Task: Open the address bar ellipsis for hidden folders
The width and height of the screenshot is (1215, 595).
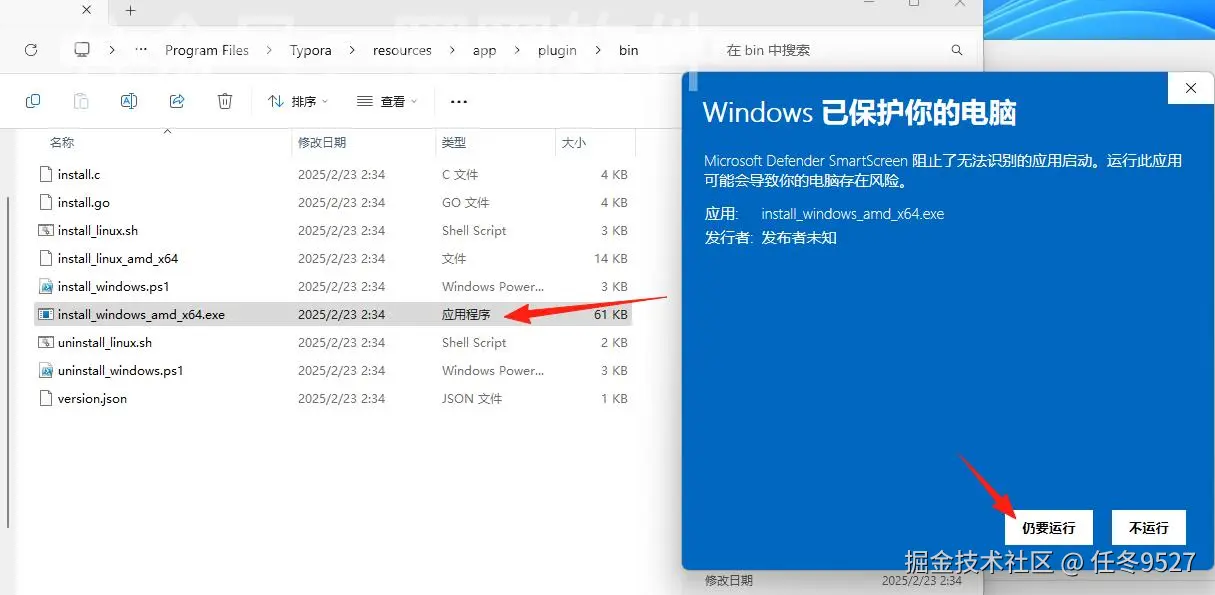Action: [141, 49]
